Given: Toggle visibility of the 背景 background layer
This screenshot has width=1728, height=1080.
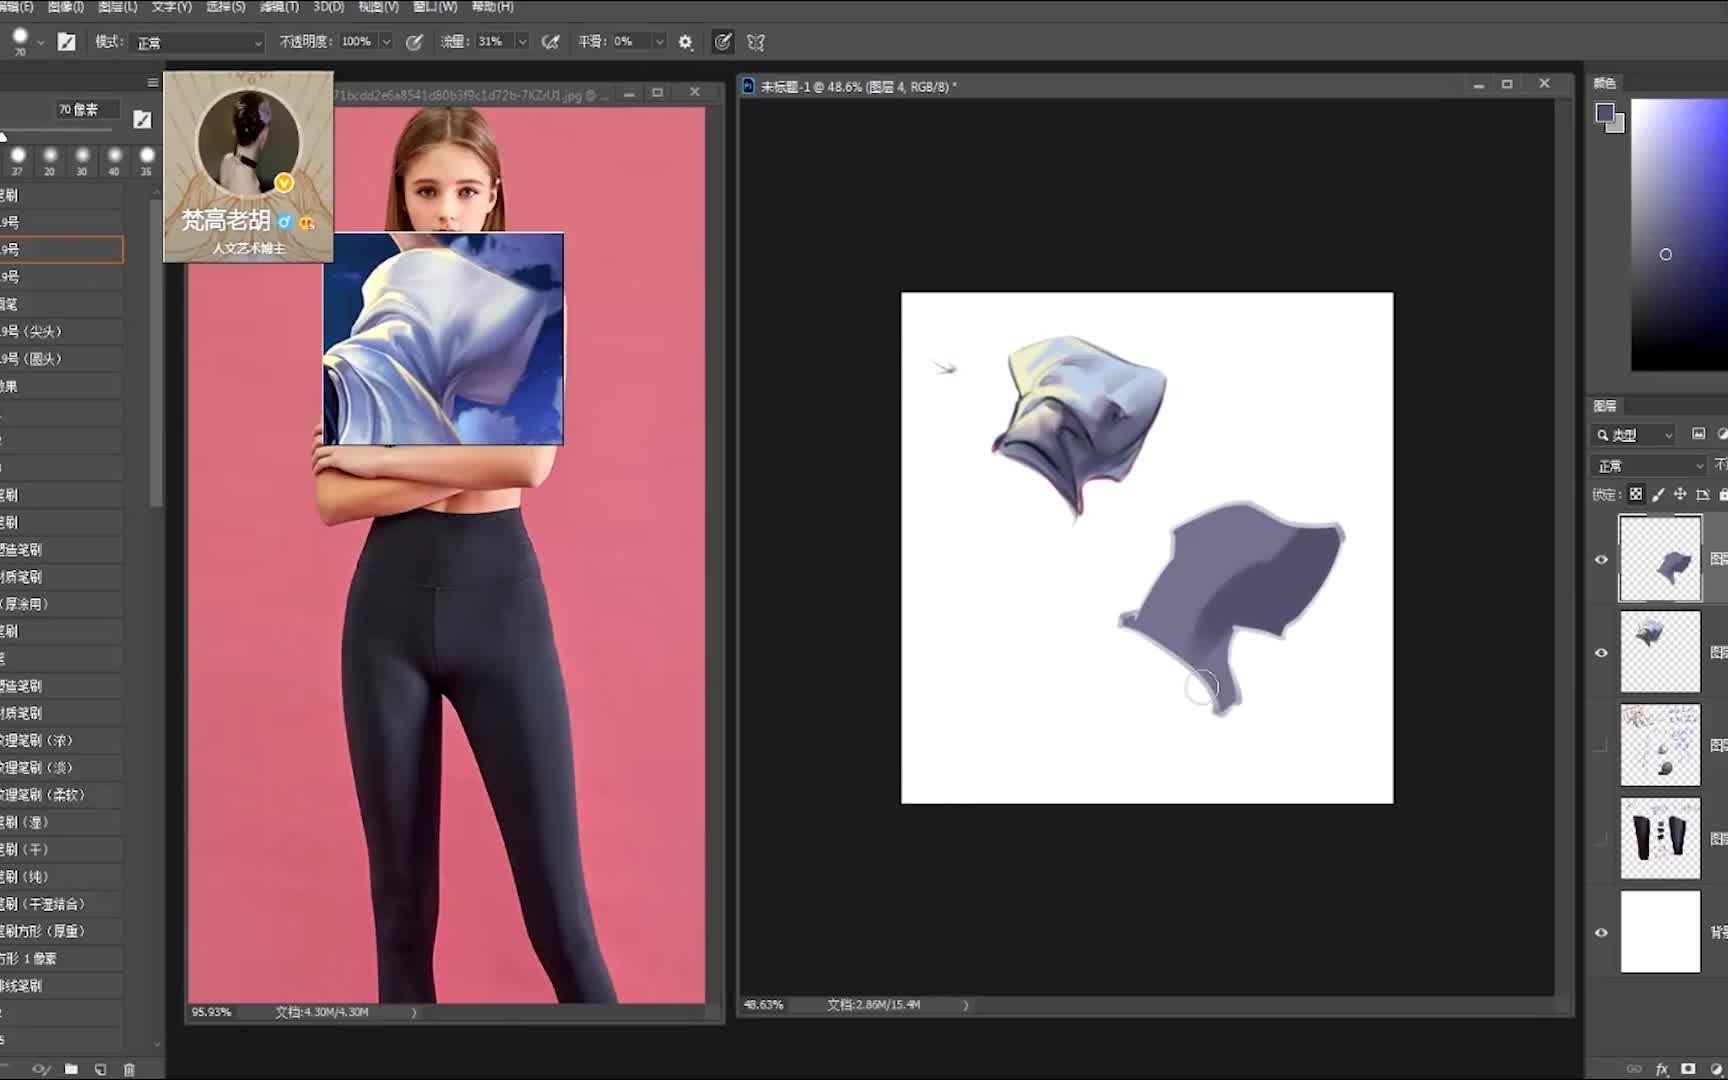Looking at the screenshot, I should tap(1603, 932).
